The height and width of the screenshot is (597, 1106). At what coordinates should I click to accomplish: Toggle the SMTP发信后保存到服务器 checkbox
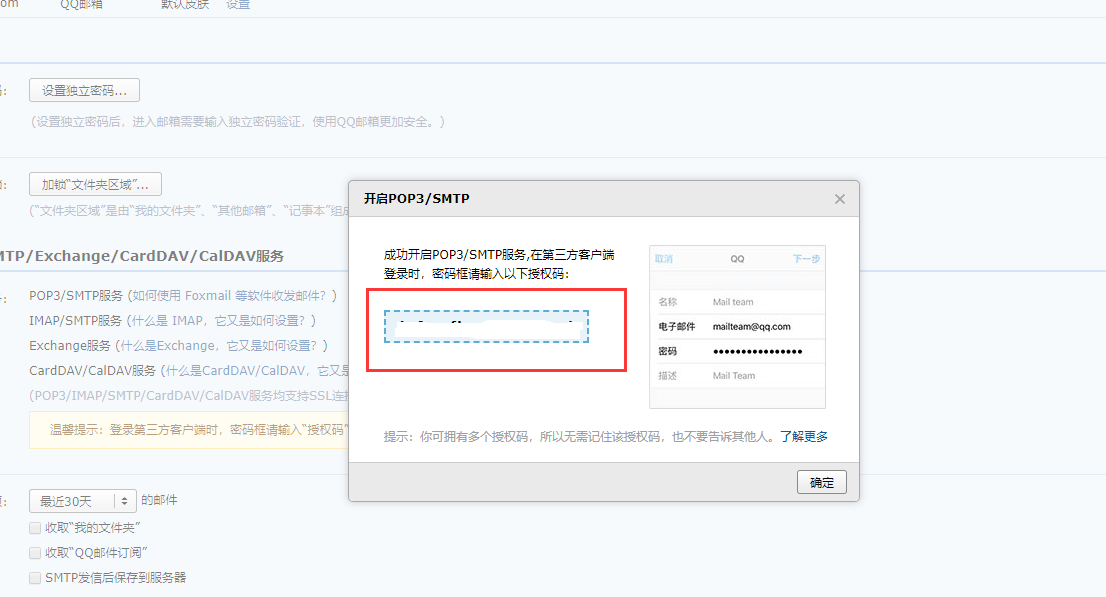pos(36,577)
